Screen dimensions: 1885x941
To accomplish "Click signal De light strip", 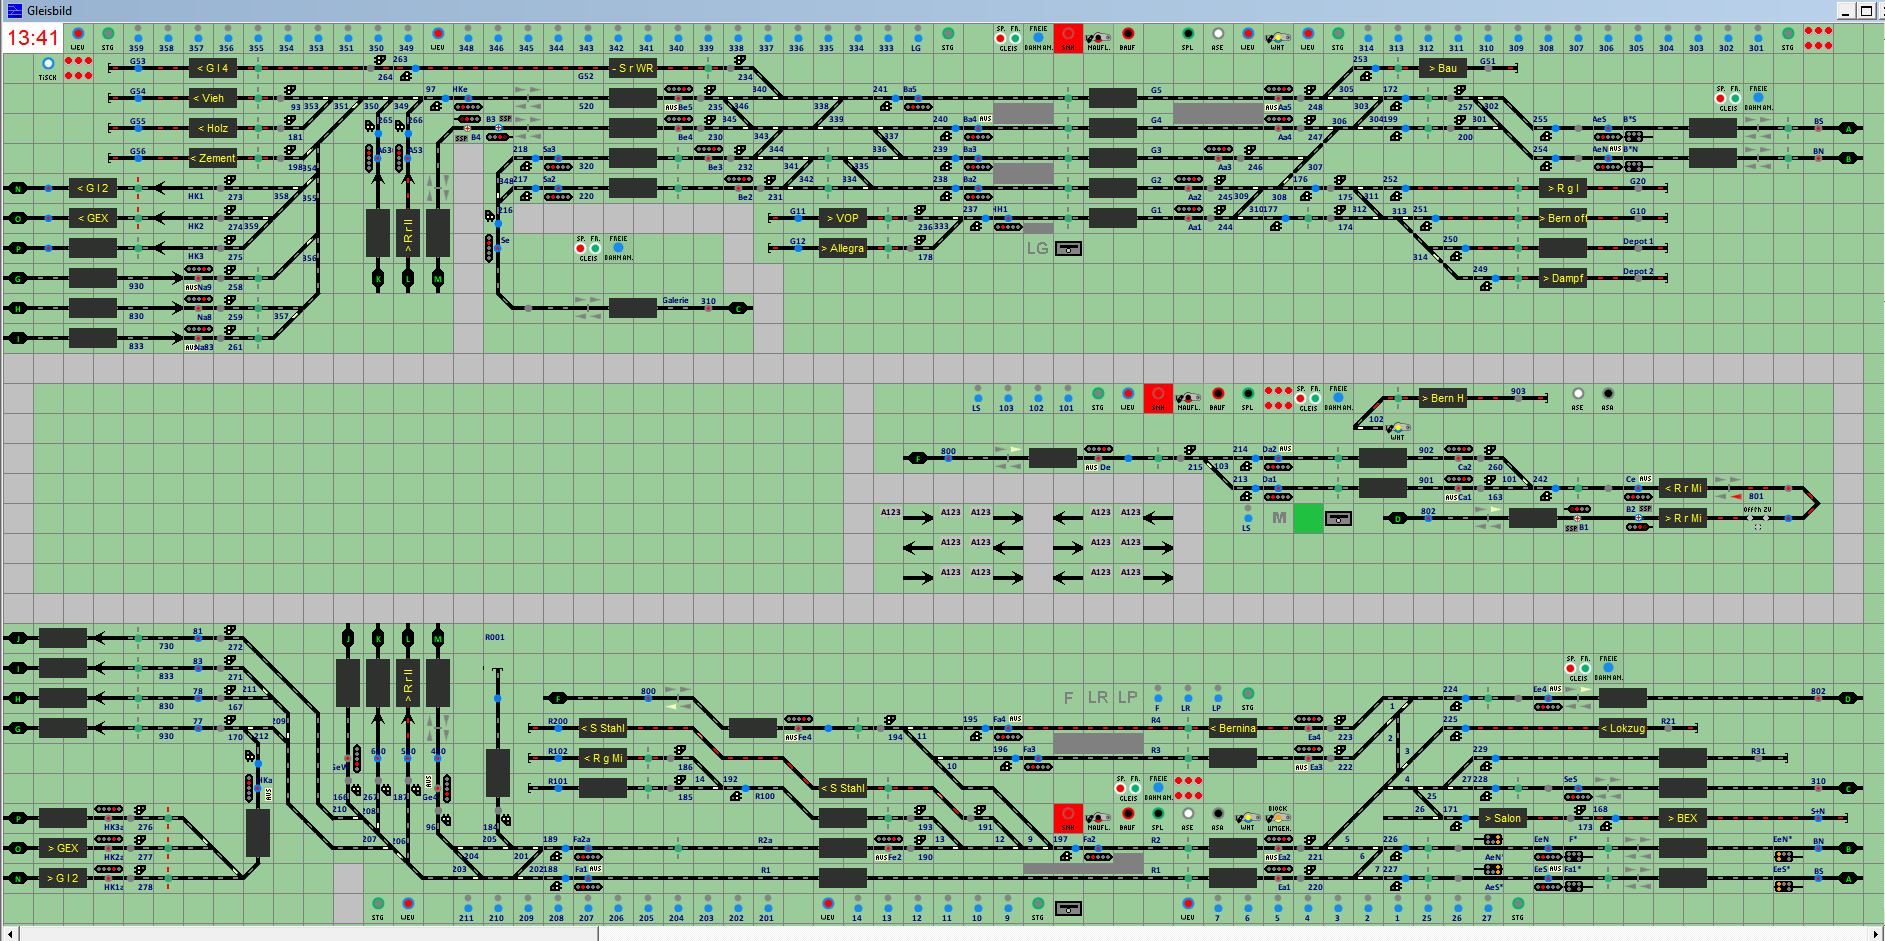I will click(x=1098, y=449).
